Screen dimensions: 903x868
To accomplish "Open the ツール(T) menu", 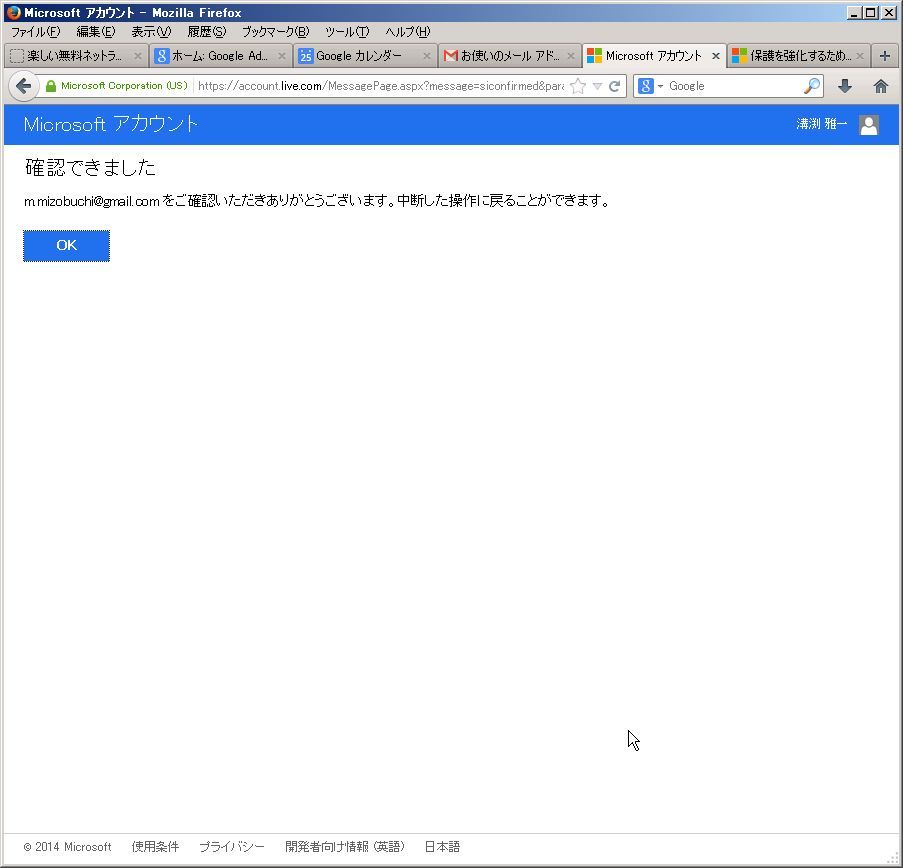I will pos(347,32).
